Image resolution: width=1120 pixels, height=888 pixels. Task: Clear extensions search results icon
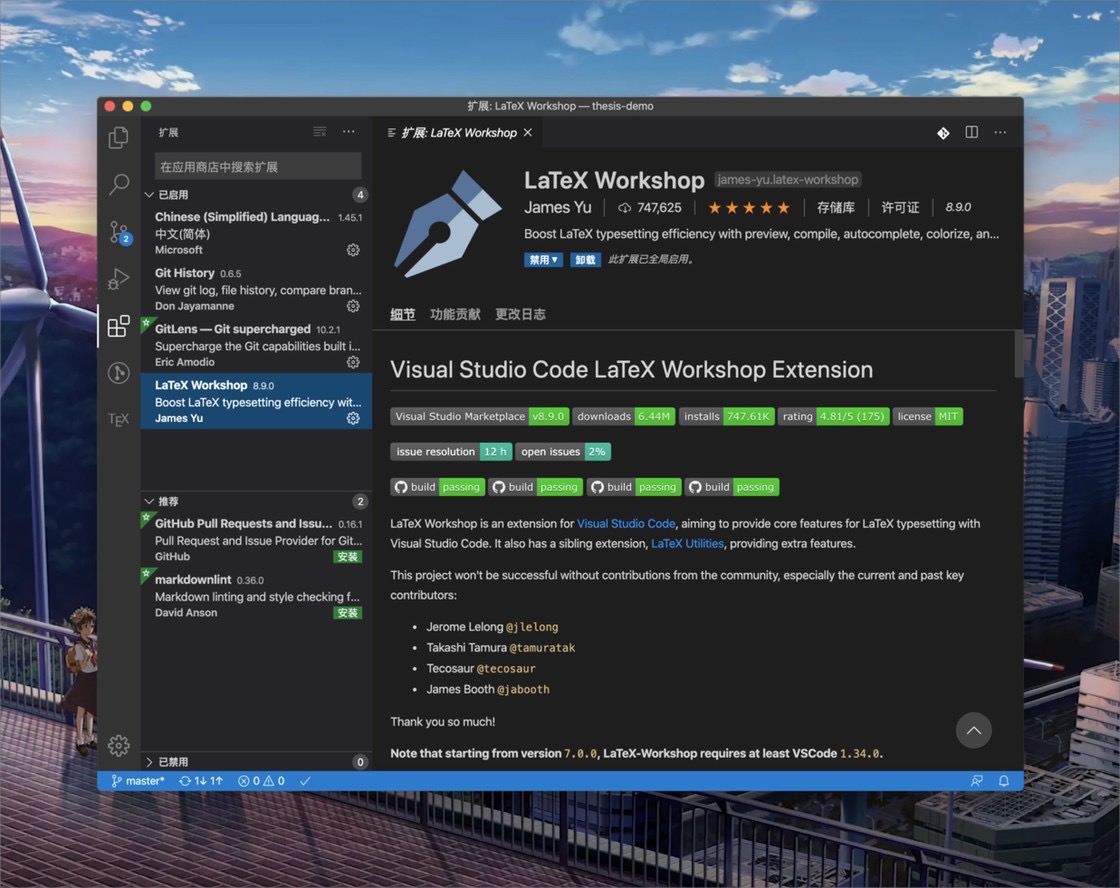point(319,131)
